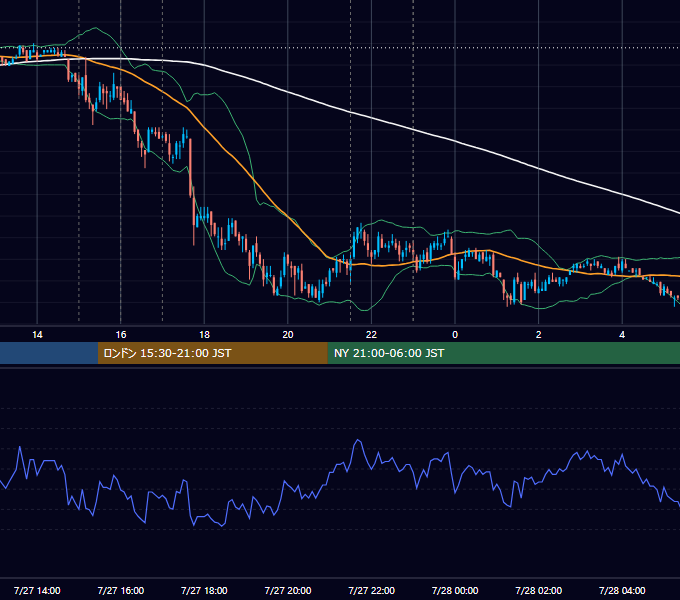Click the 7/28 00:00 date label
Screen dimensions: 680x600
point(455,590)
